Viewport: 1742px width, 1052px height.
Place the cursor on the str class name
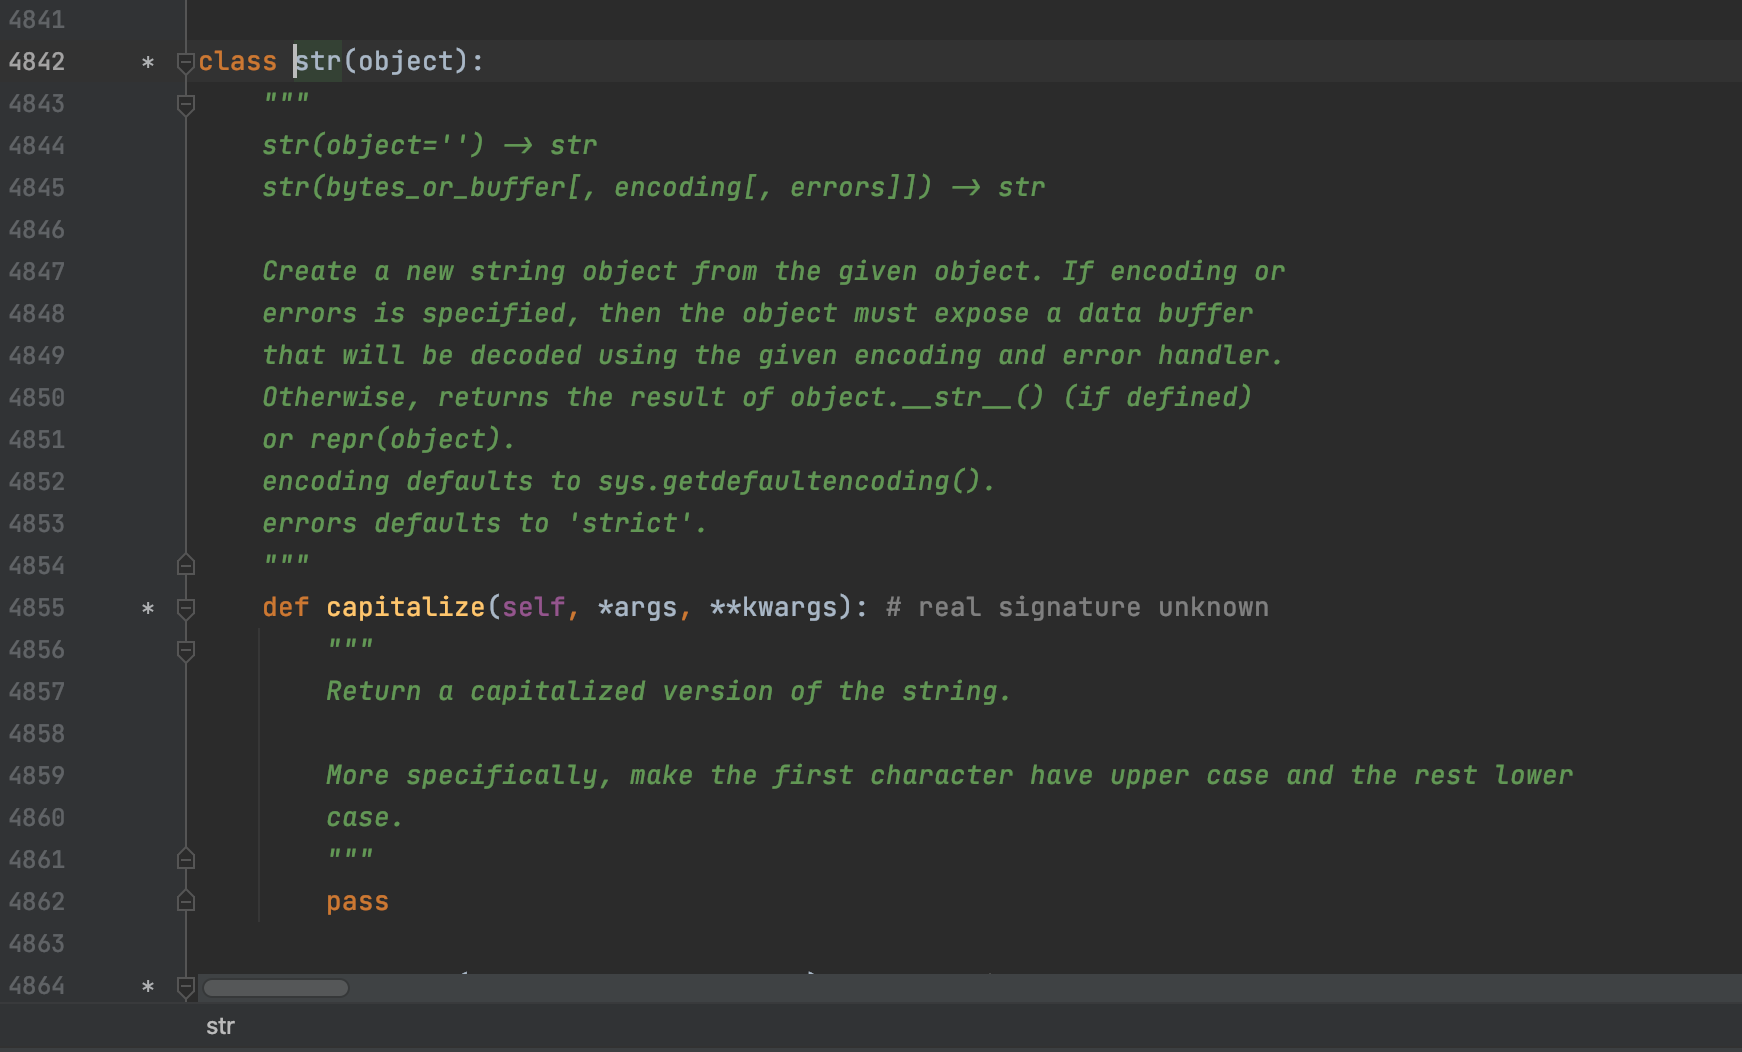pos(318,61)
